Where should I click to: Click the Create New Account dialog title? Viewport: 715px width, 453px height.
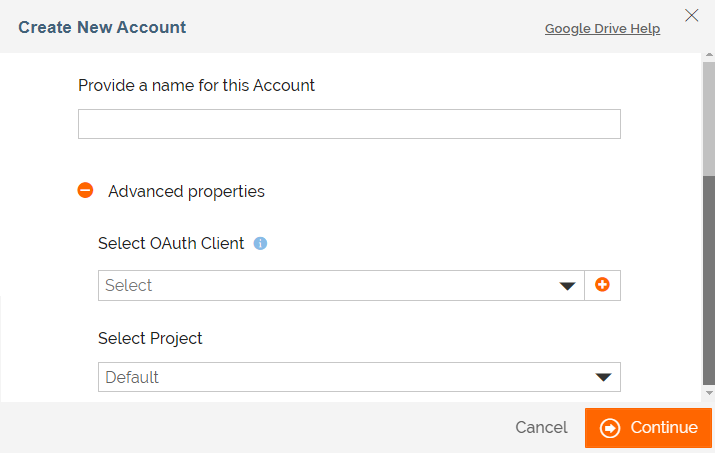(x=102, y=27)
